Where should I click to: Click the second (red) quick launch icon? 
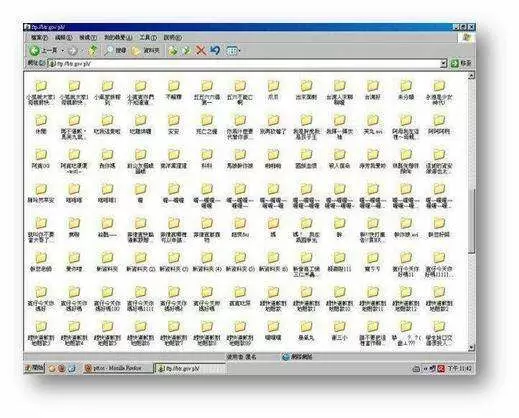tap(62, 368)
